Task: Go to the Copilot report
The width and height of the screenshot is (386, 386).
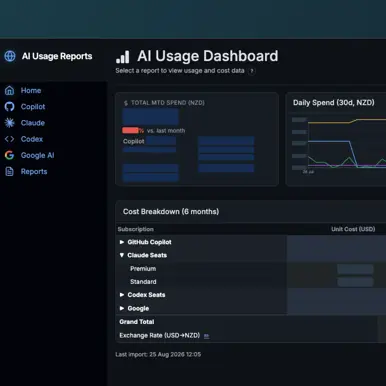Action: click(33, 107)
